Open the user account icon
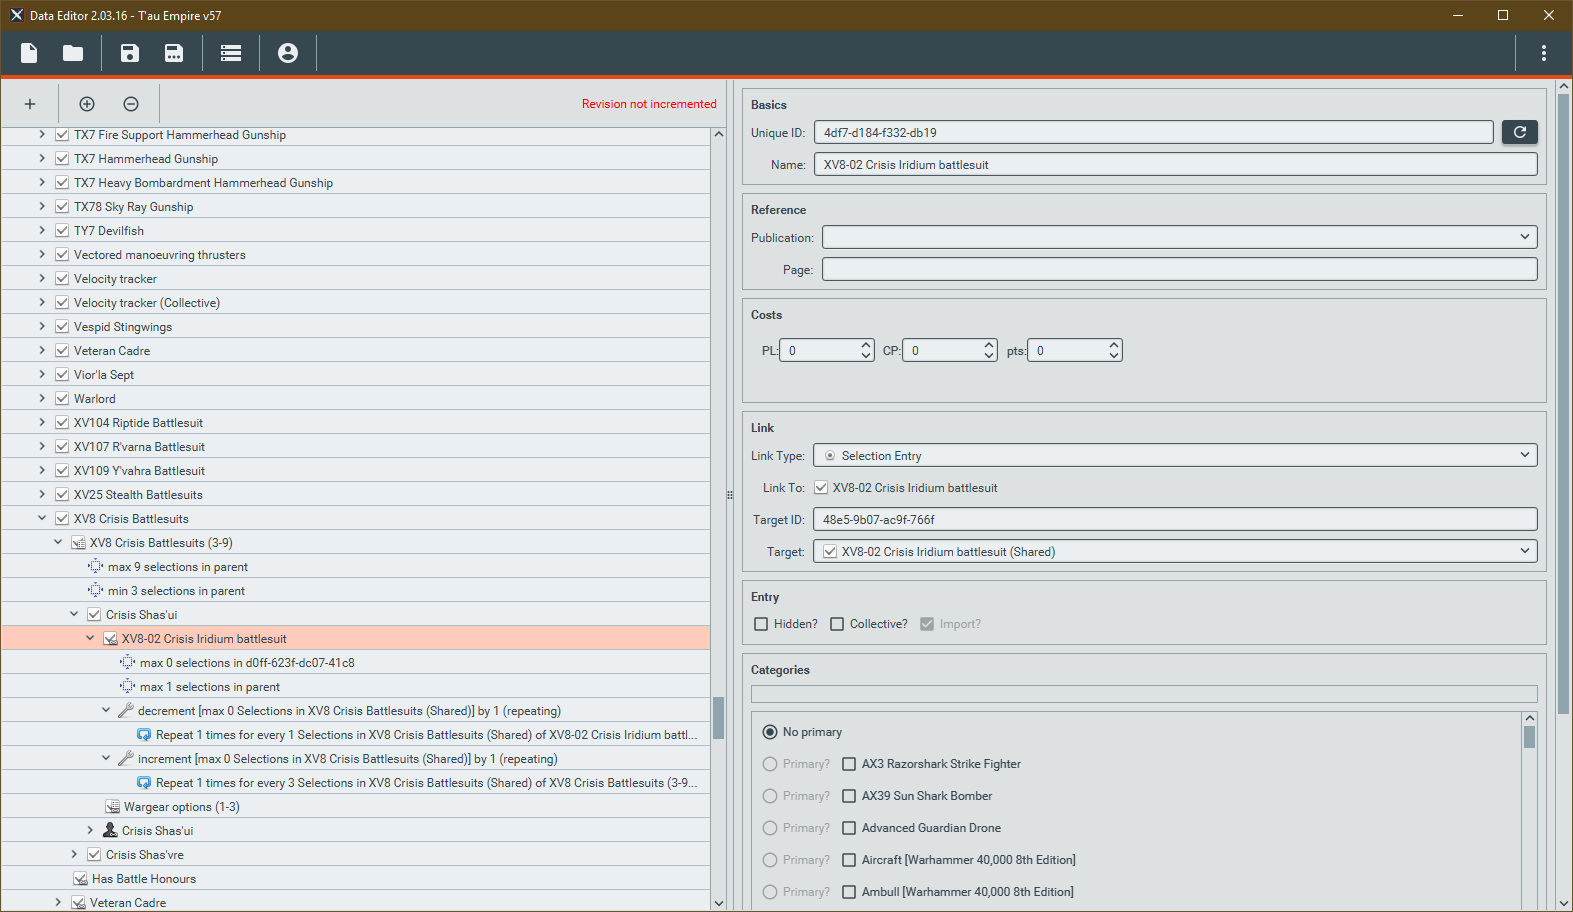The image size is (1573, 912). (x=288, y=53)
